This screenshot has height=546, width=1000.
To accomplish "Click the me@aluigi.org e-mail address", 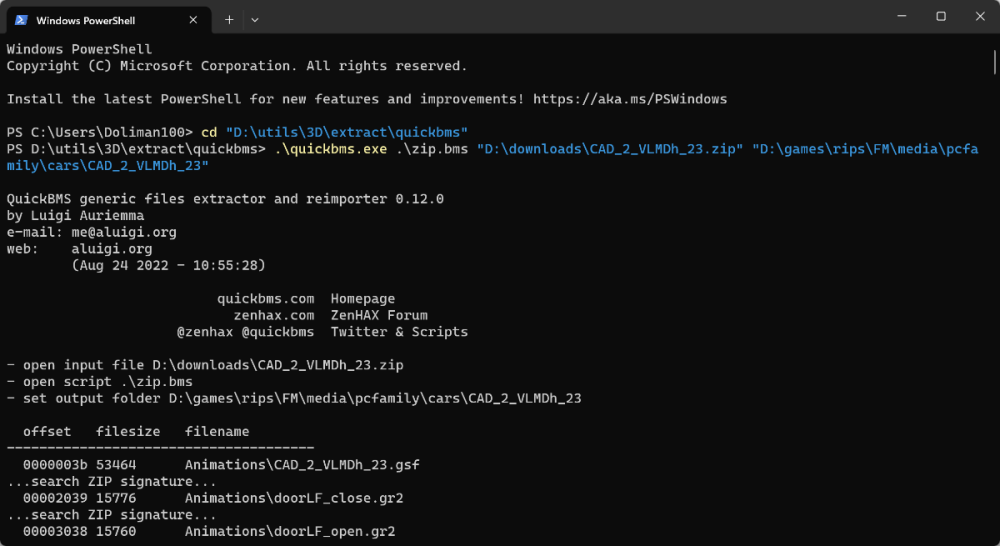I will [x=124, y=232].
